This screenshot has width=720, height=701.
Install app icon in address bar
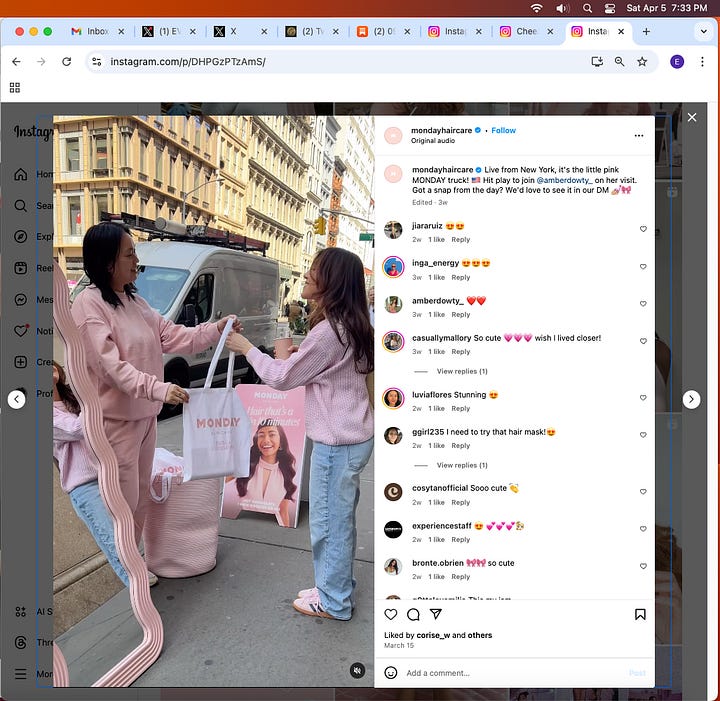(x=597, y=62)
